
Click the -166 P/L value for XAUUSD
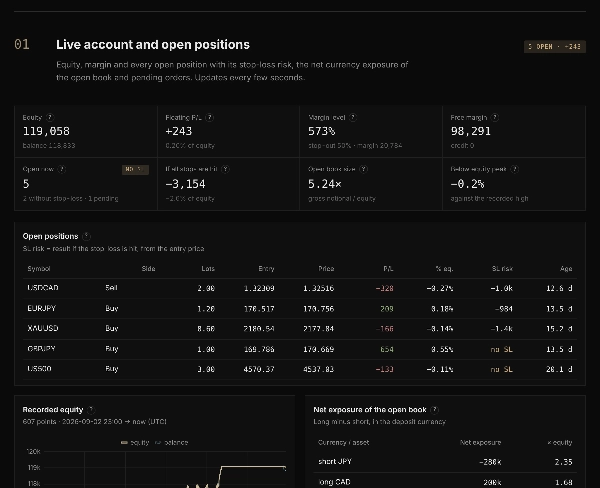click(385, 329)
